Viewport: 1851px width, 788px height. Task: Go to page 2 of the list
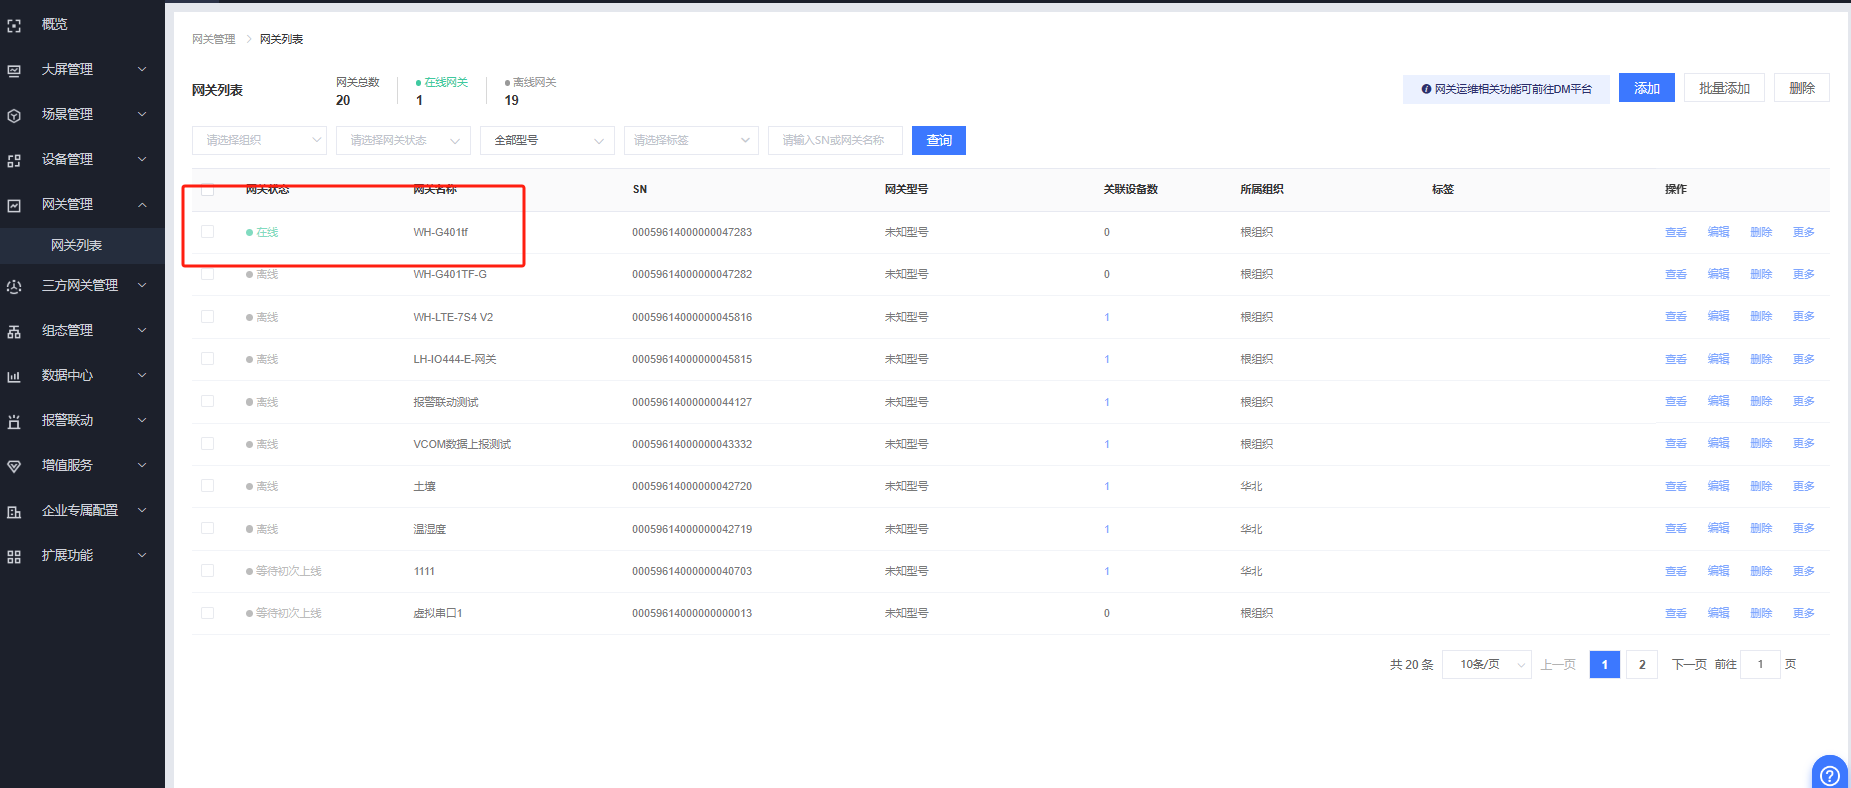click(1641, 664)
